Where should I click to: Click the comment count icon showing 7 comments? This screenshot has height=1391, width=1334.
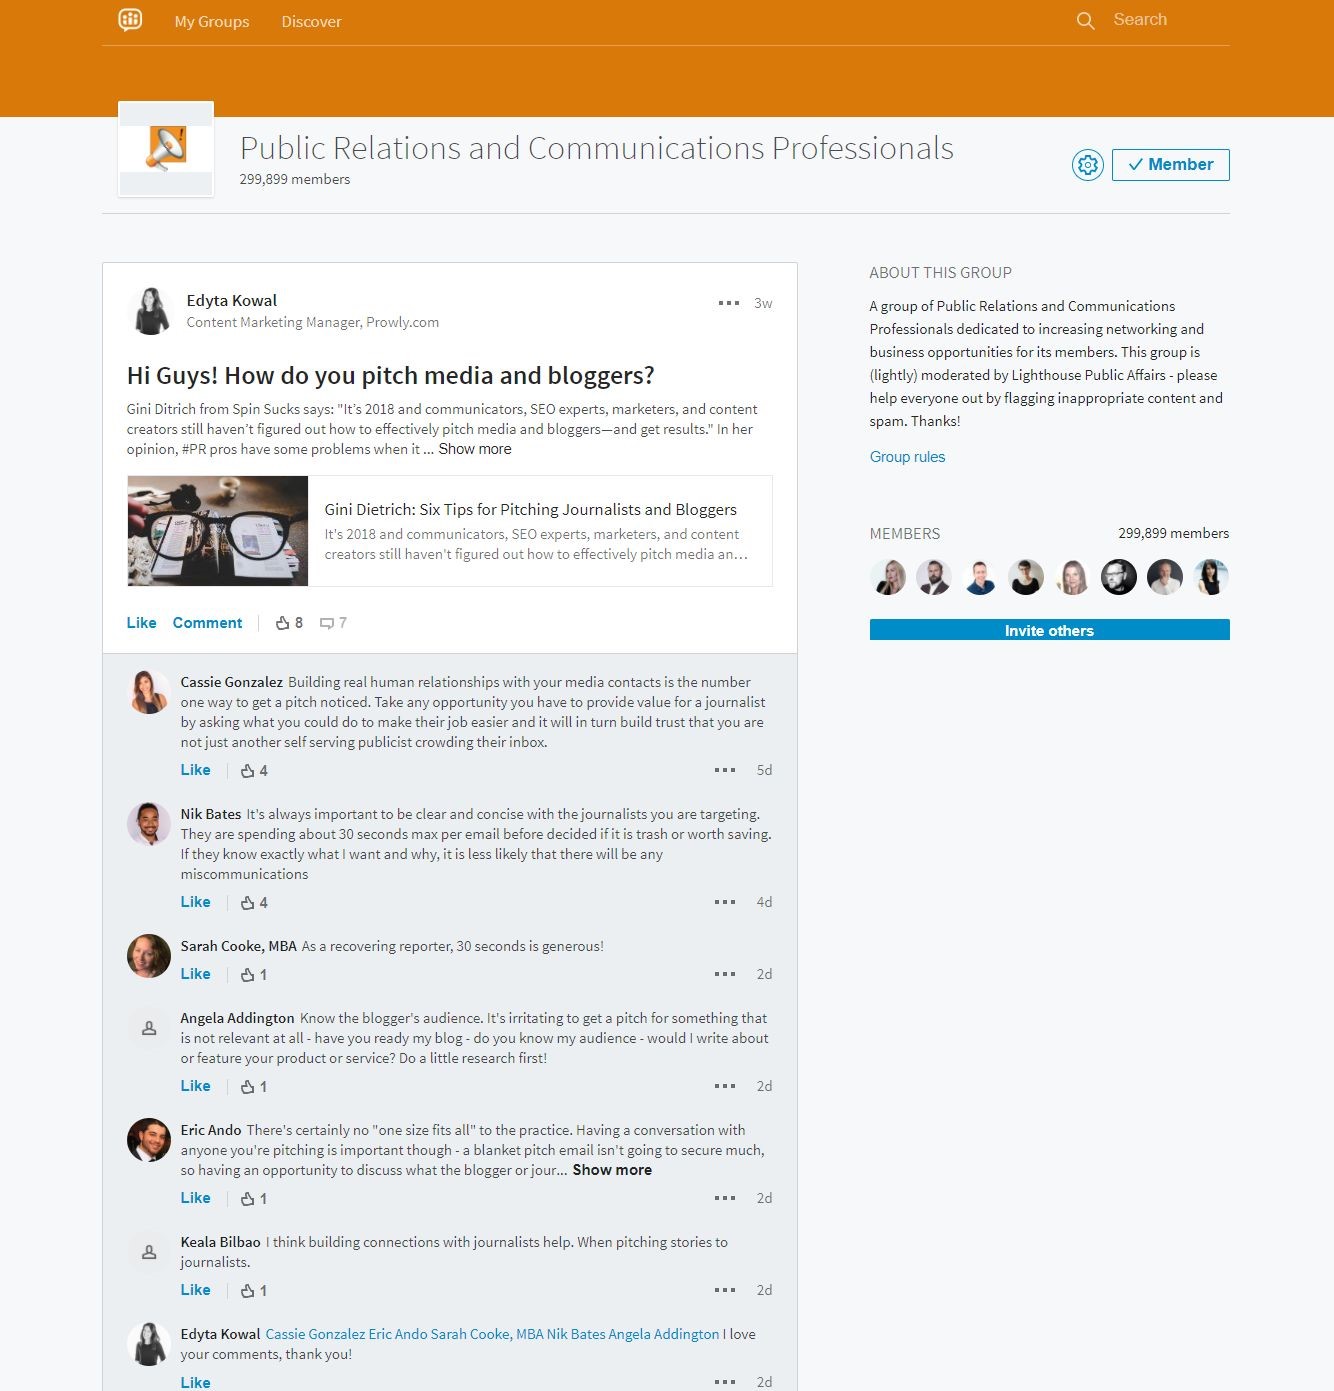330,622
